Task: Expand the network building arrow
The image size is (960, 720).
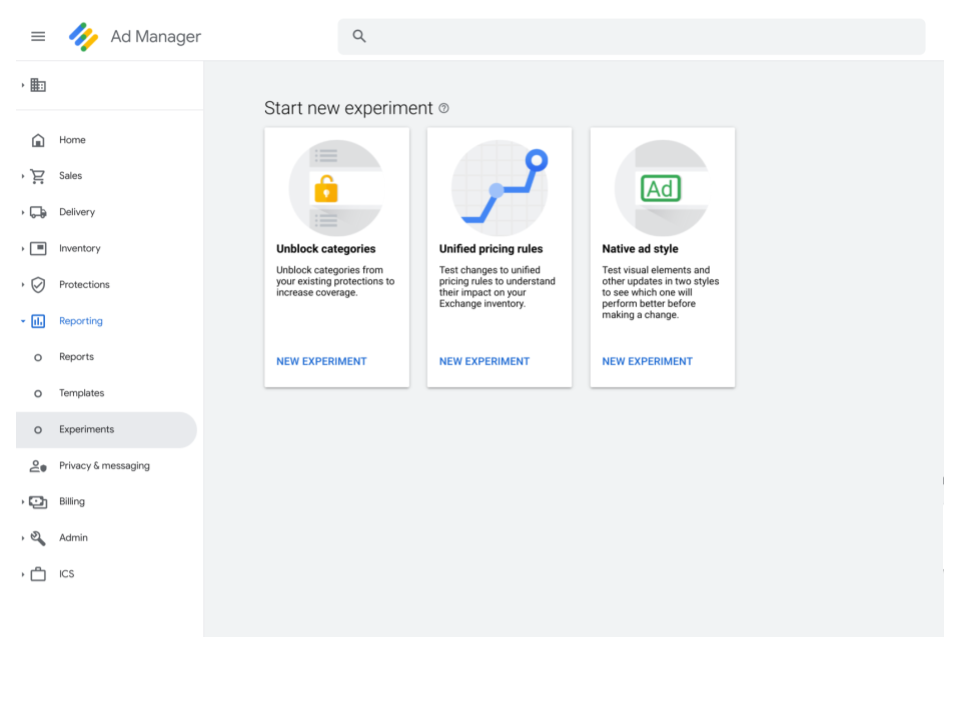Action: 23,85
